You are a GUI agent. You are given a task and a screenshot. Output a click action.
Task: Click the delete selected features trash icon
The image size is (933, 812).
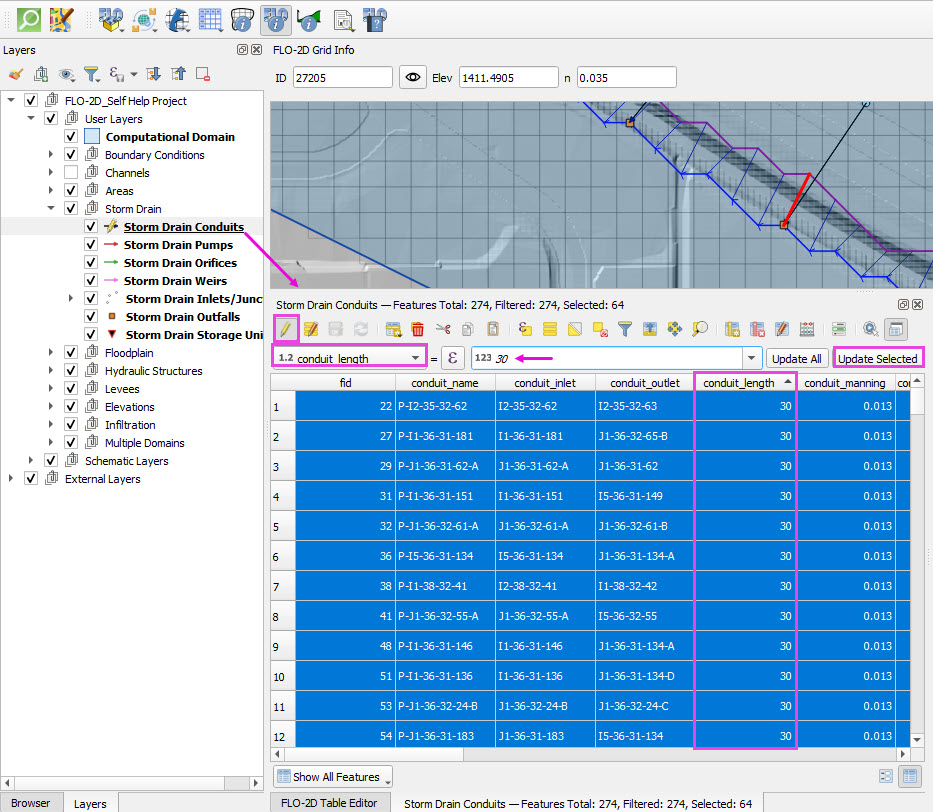pos(418,328)
